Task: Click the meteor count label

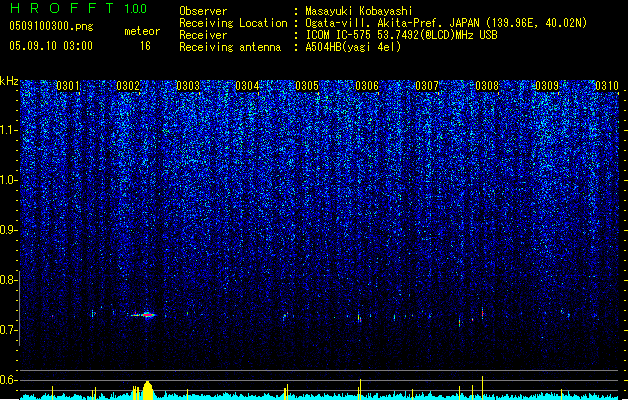Action: [x=142, y=31]
